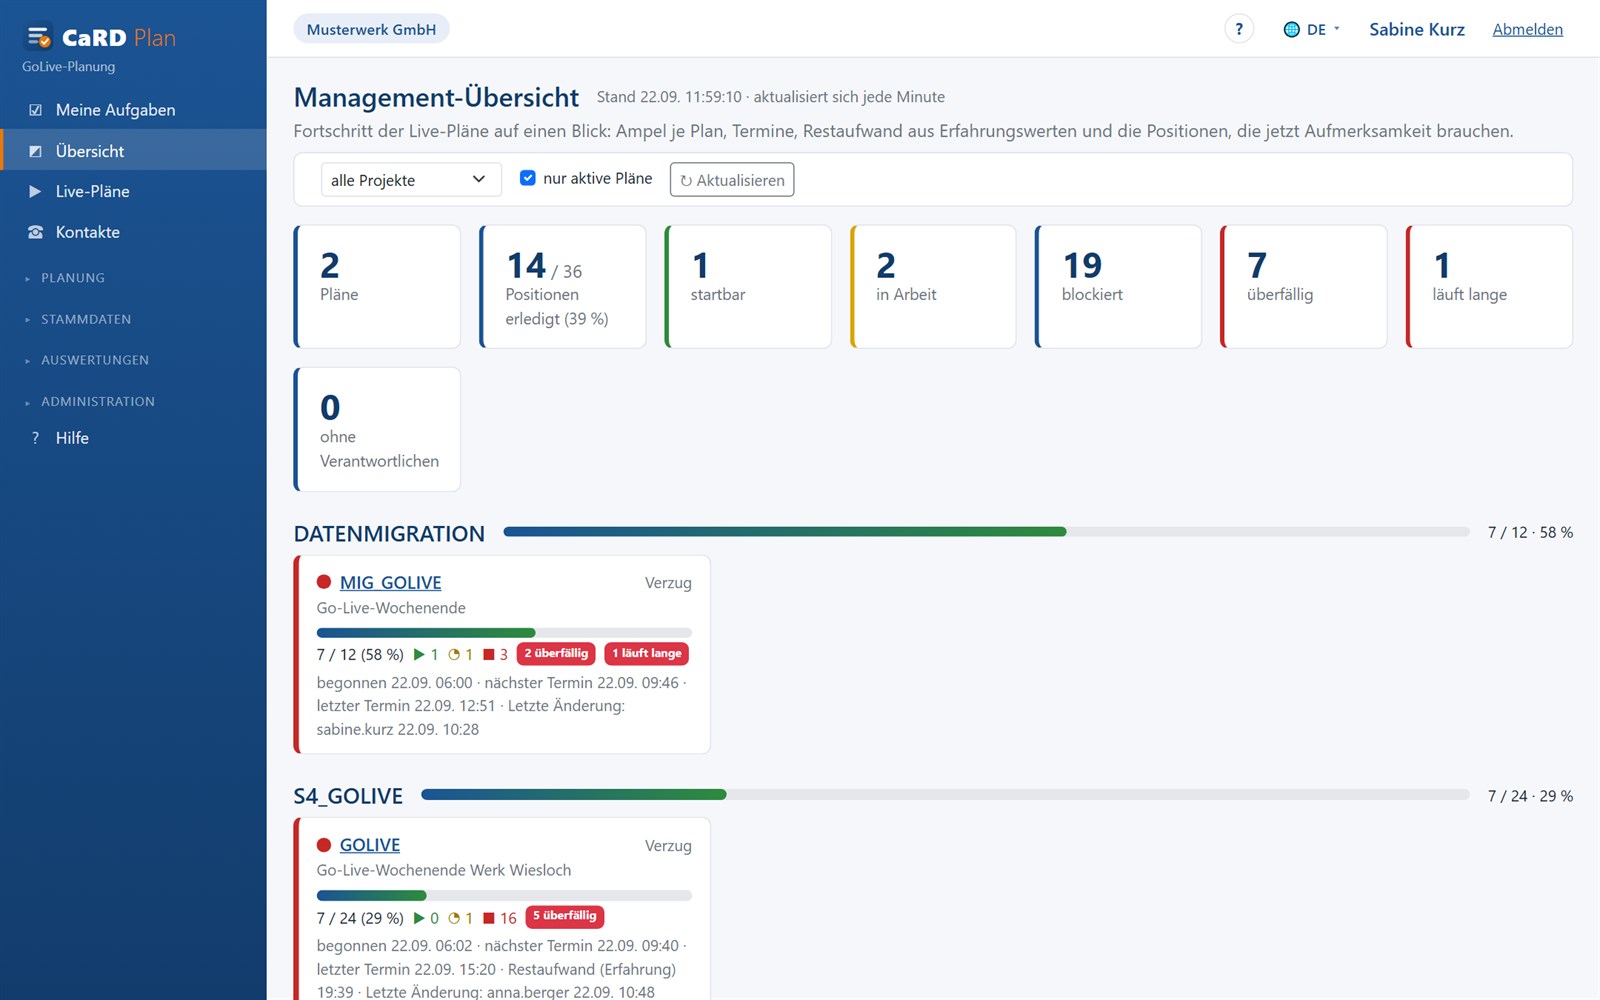Click the 1 läuft lange red badge
This screenshot has width=1600, height=1000.
pos(647,654)
